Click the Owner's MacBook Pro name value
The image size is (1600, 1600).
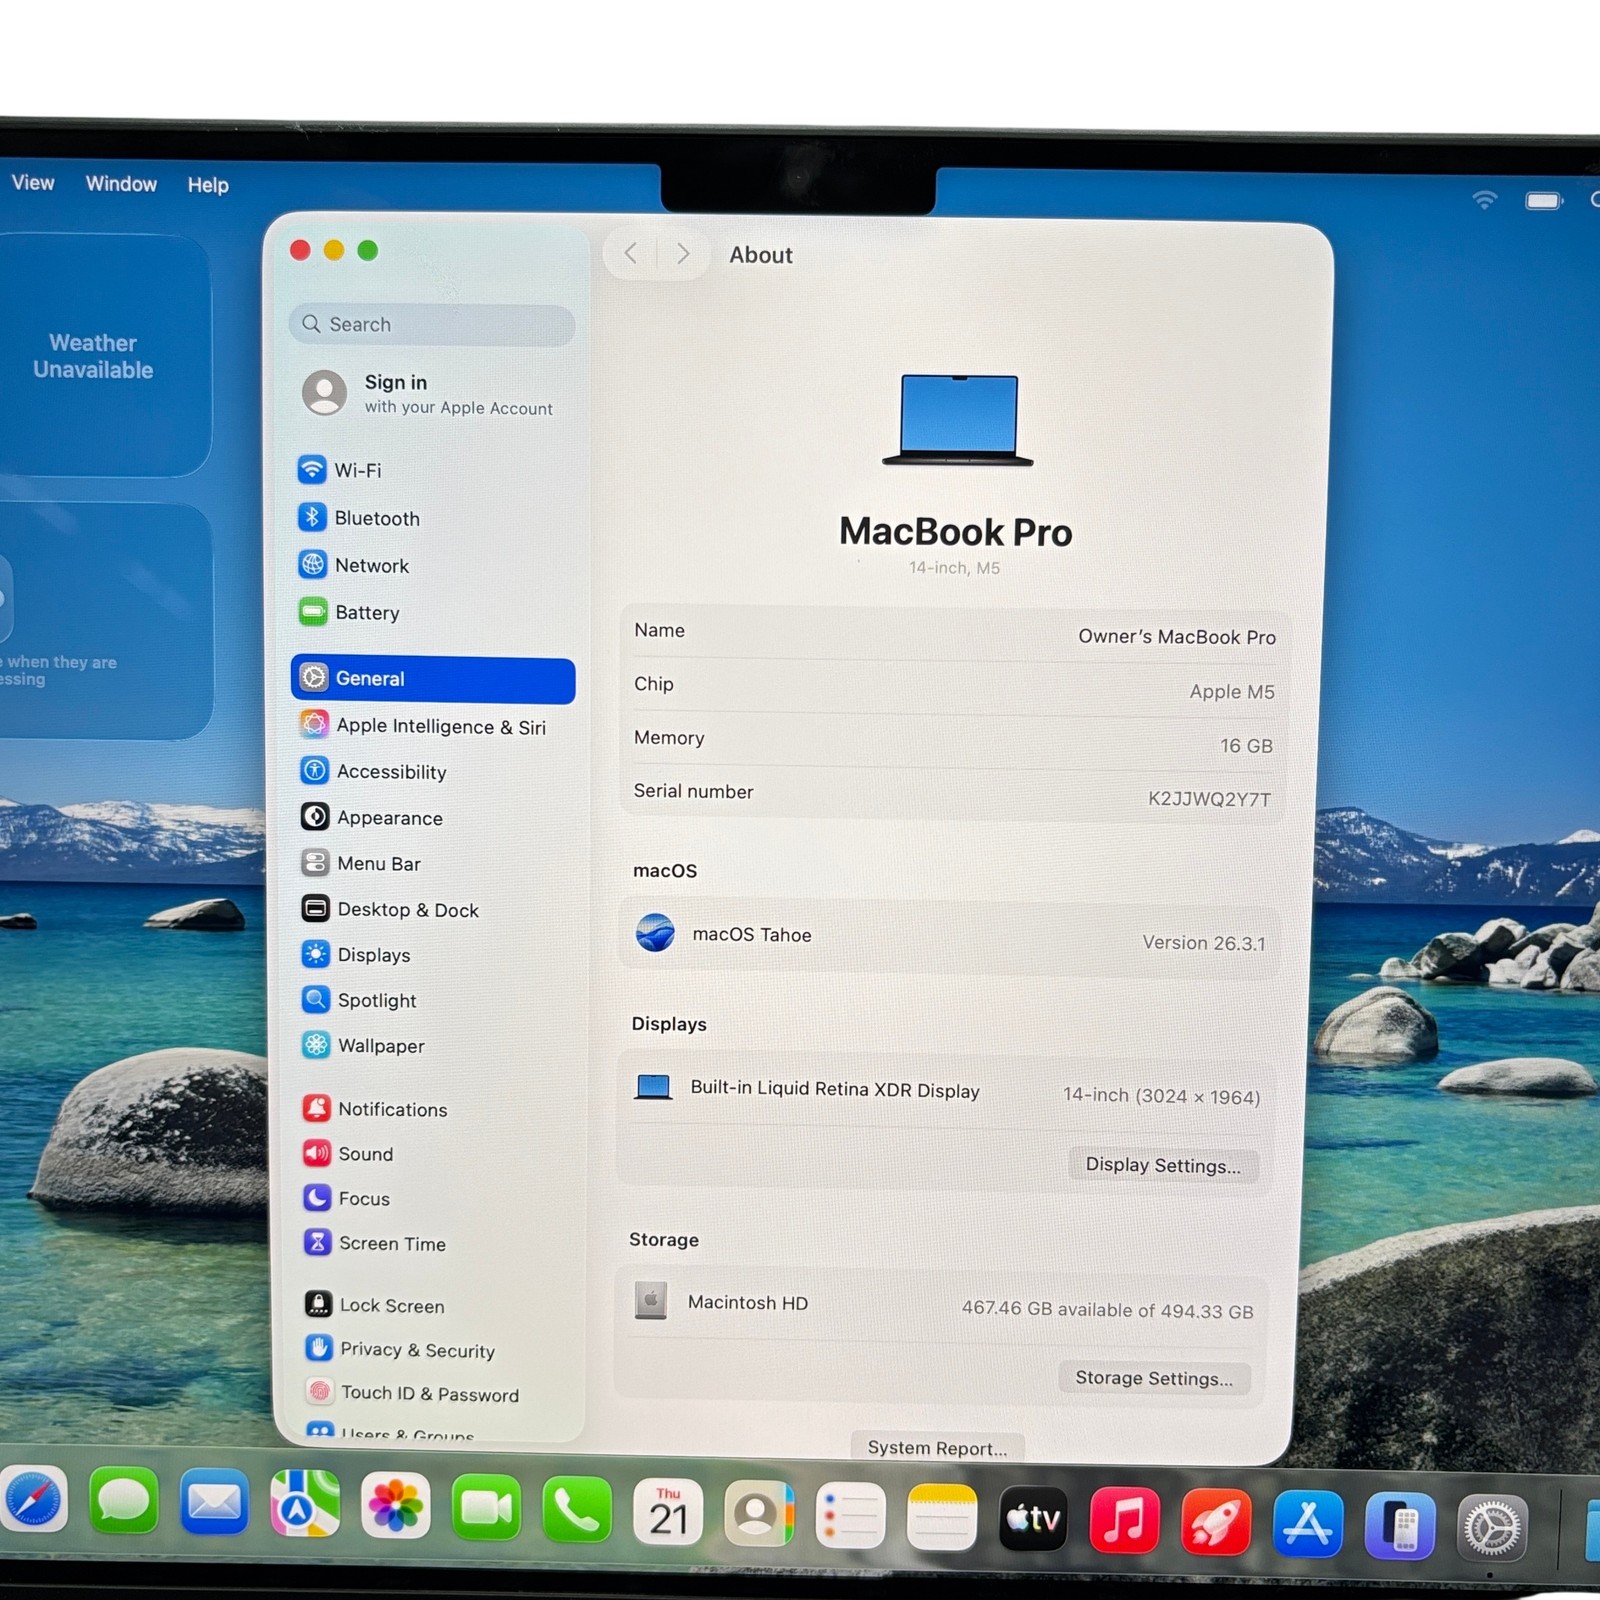pyautogui.click(x=1177, y=637)
